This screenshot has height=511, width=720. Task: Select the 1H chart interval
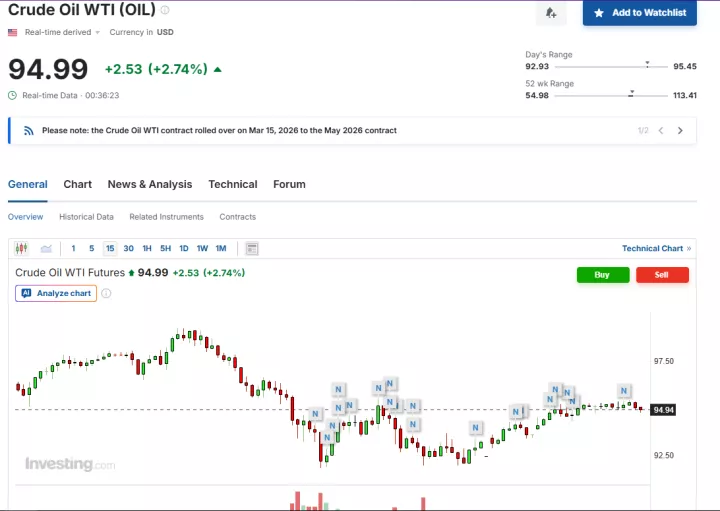[147, 248]
